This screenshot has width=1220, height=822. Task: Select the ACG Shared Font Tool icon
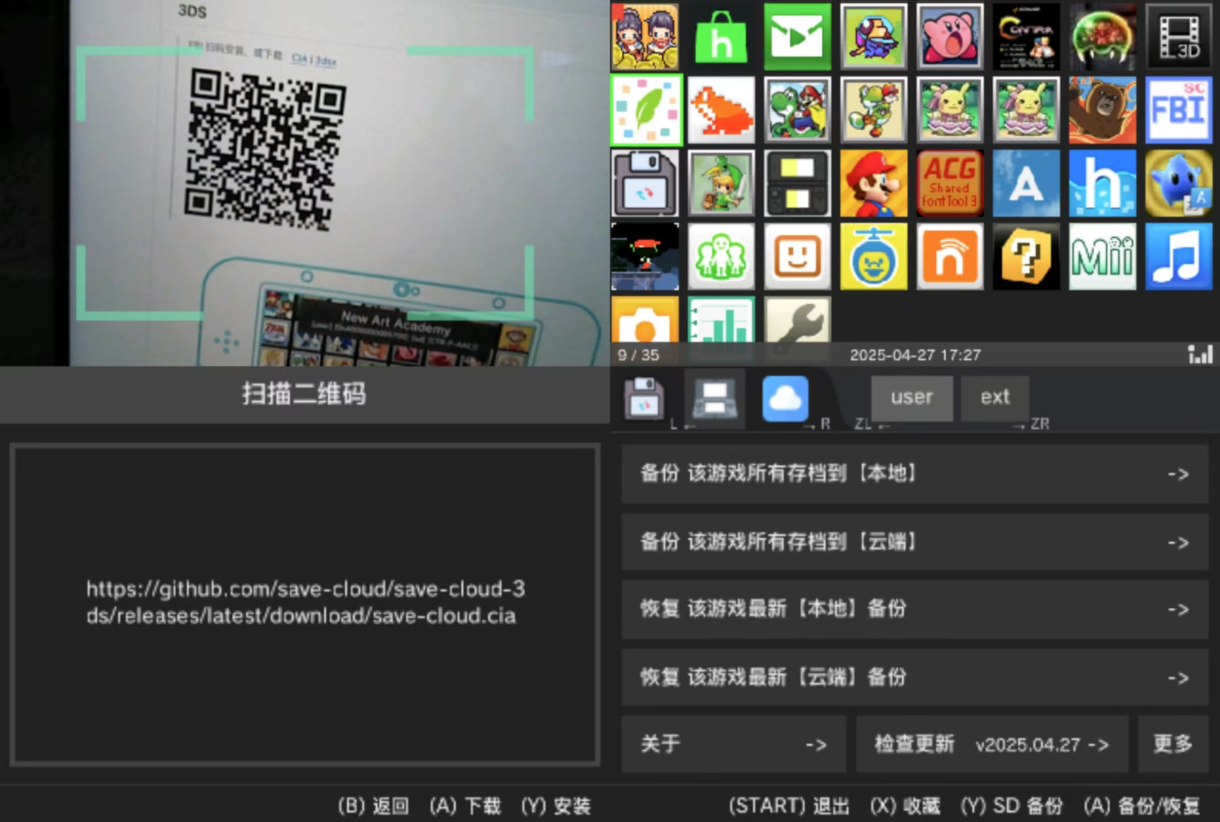950,183
